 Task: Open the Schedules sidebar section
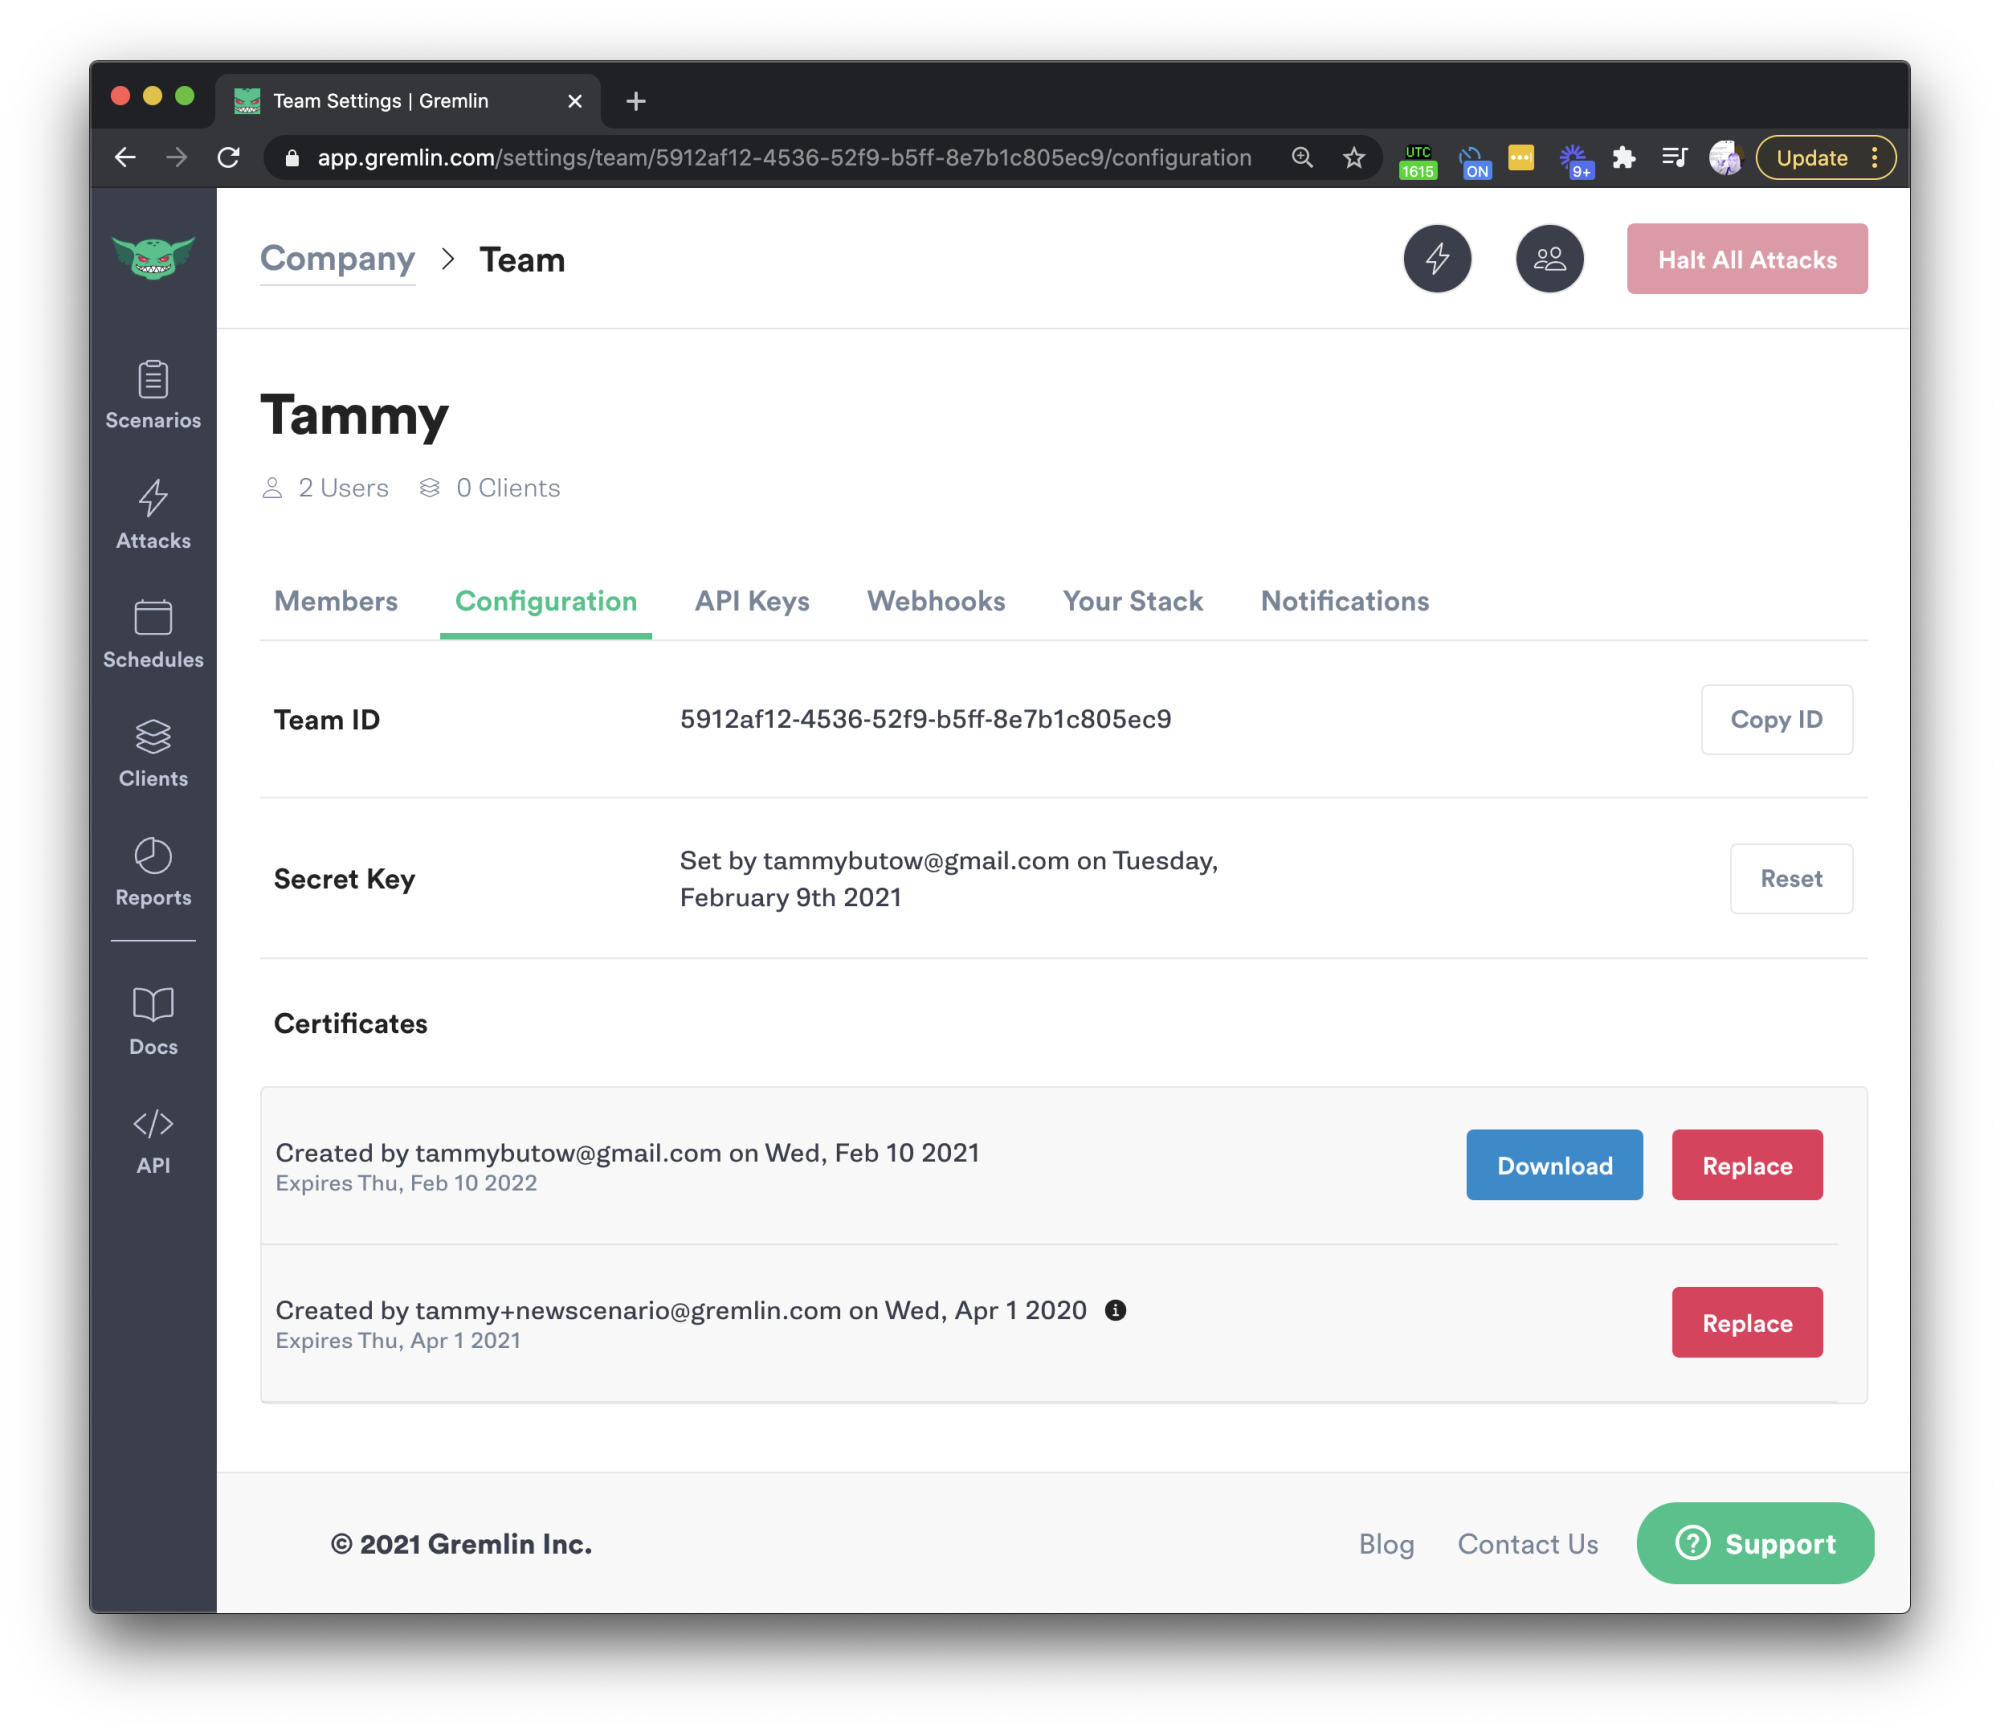[x=153, y=635]
